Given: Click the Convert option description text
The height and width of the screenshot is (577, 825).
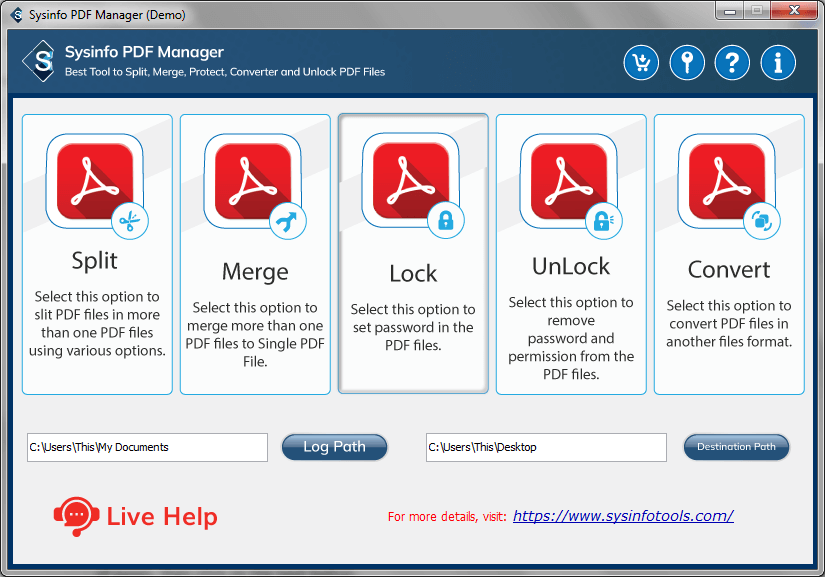Looking at the screenshot, I should 729,324.
